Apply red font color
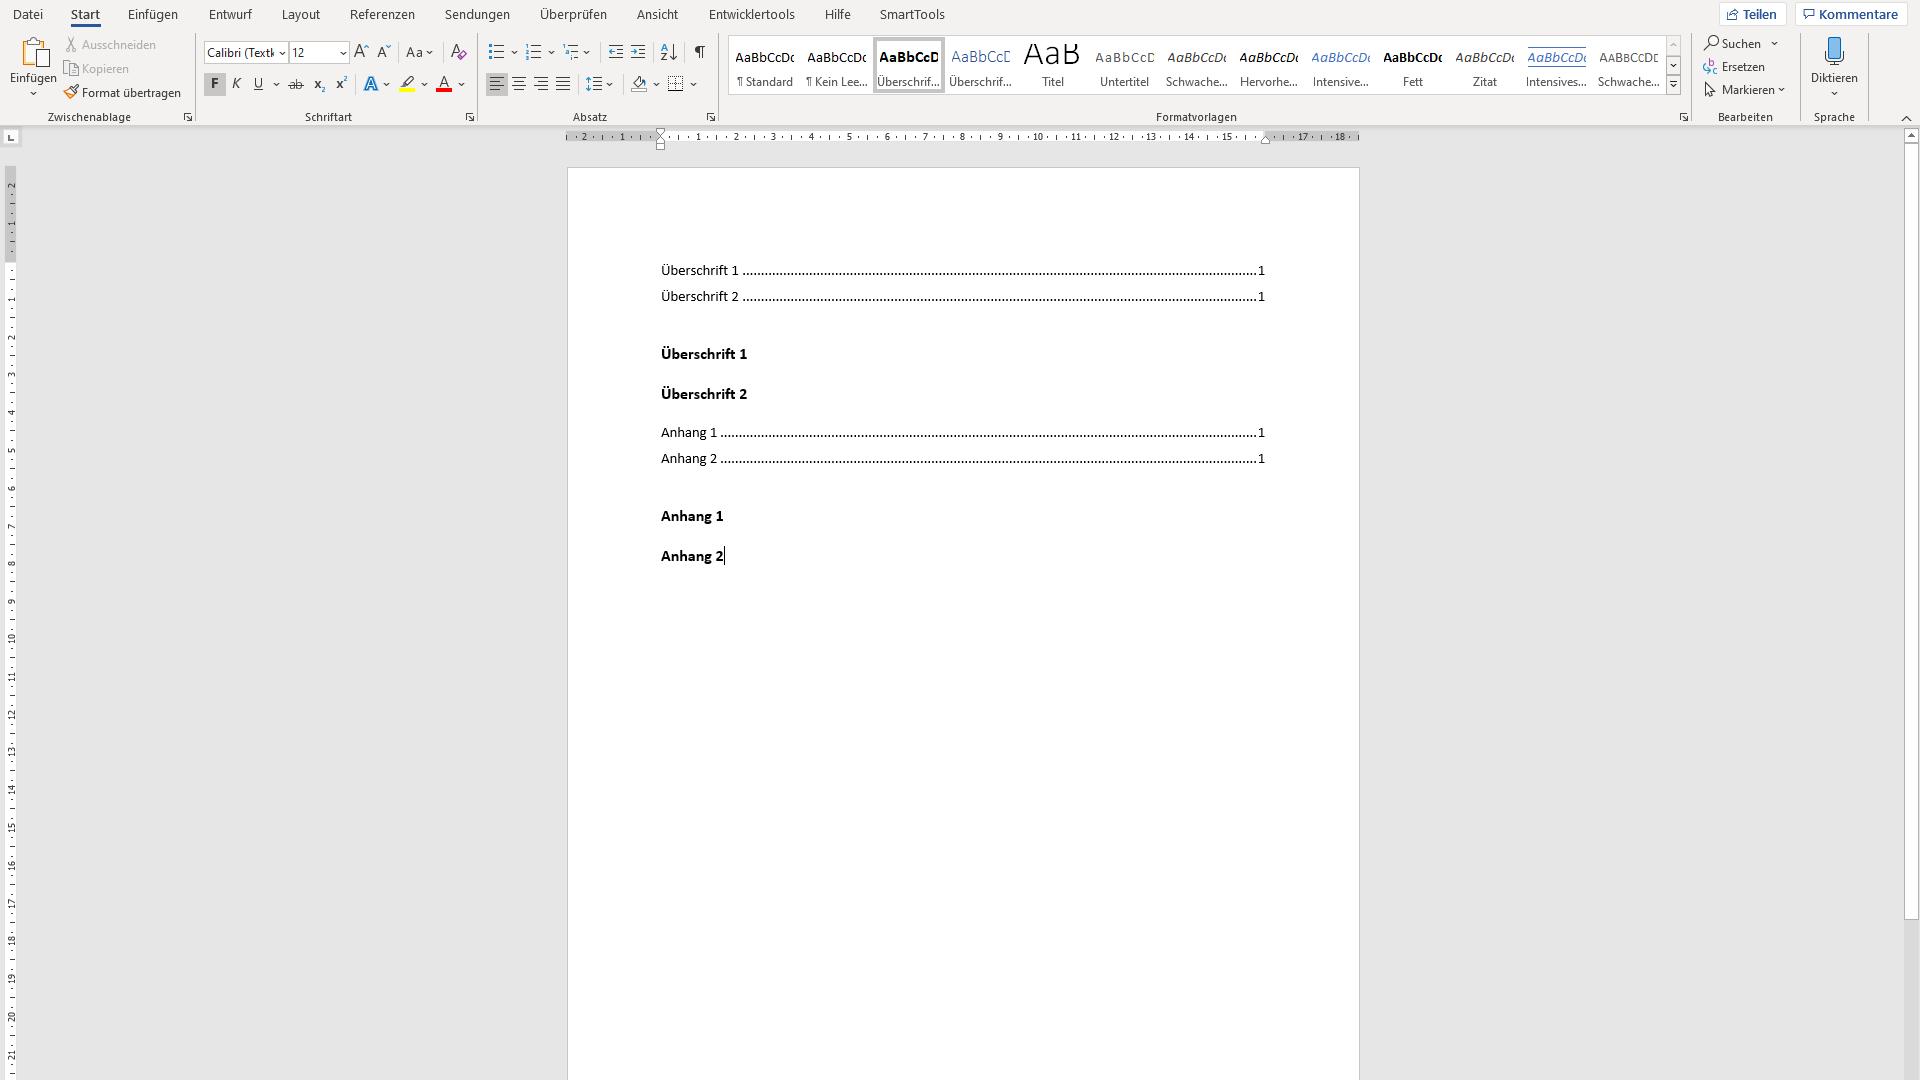Screen dimensions: 1920x1080 (x=444, y=84)
